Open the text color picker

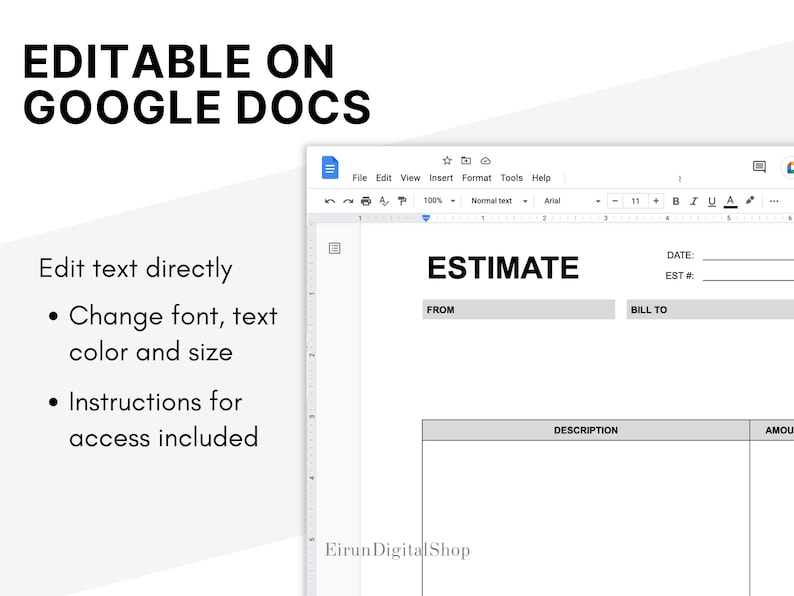[730, 201]
